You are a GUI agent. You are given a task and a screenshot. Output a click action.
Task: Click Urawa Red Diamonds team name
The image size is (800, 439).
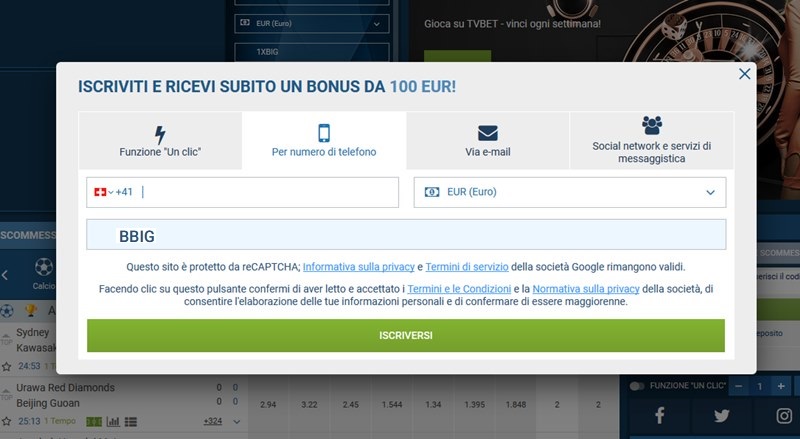tap(65, 387)
